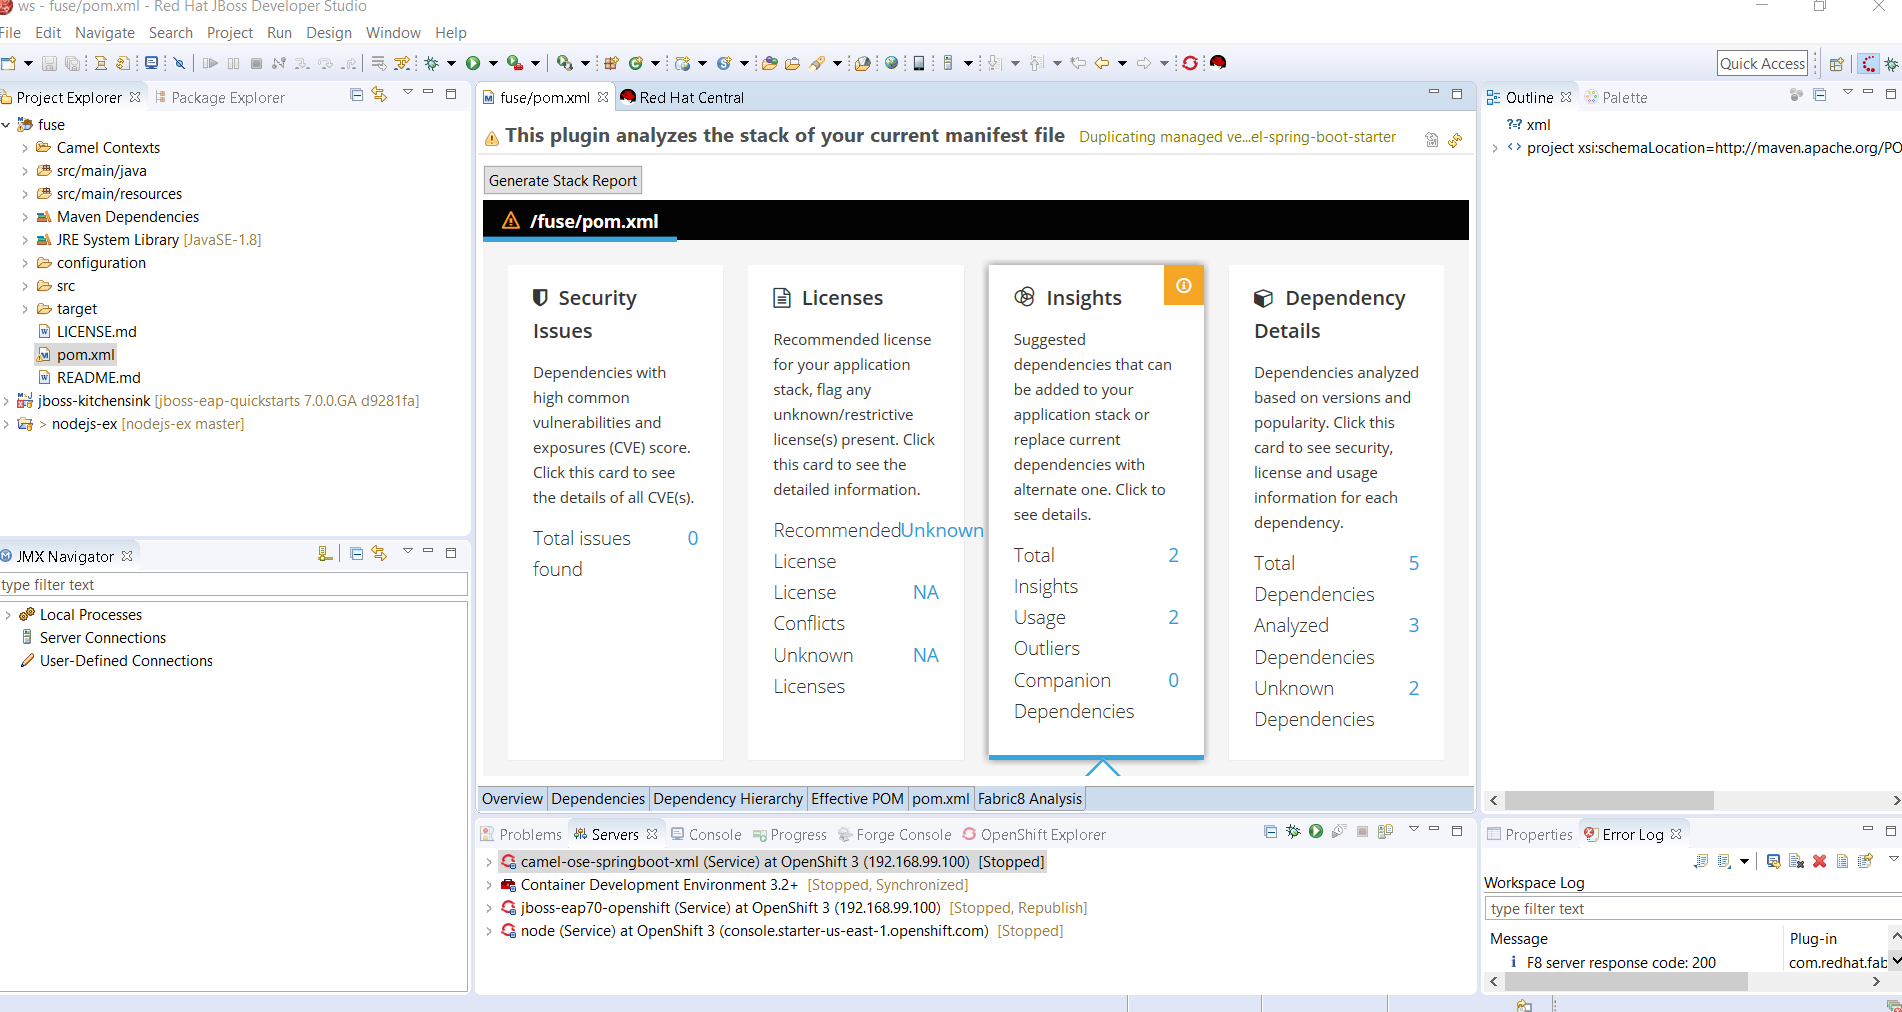This screenshot has width=1902, height=1012.
Task: Close the fuse/pom.xml editor tab
Action: [603, 97]
